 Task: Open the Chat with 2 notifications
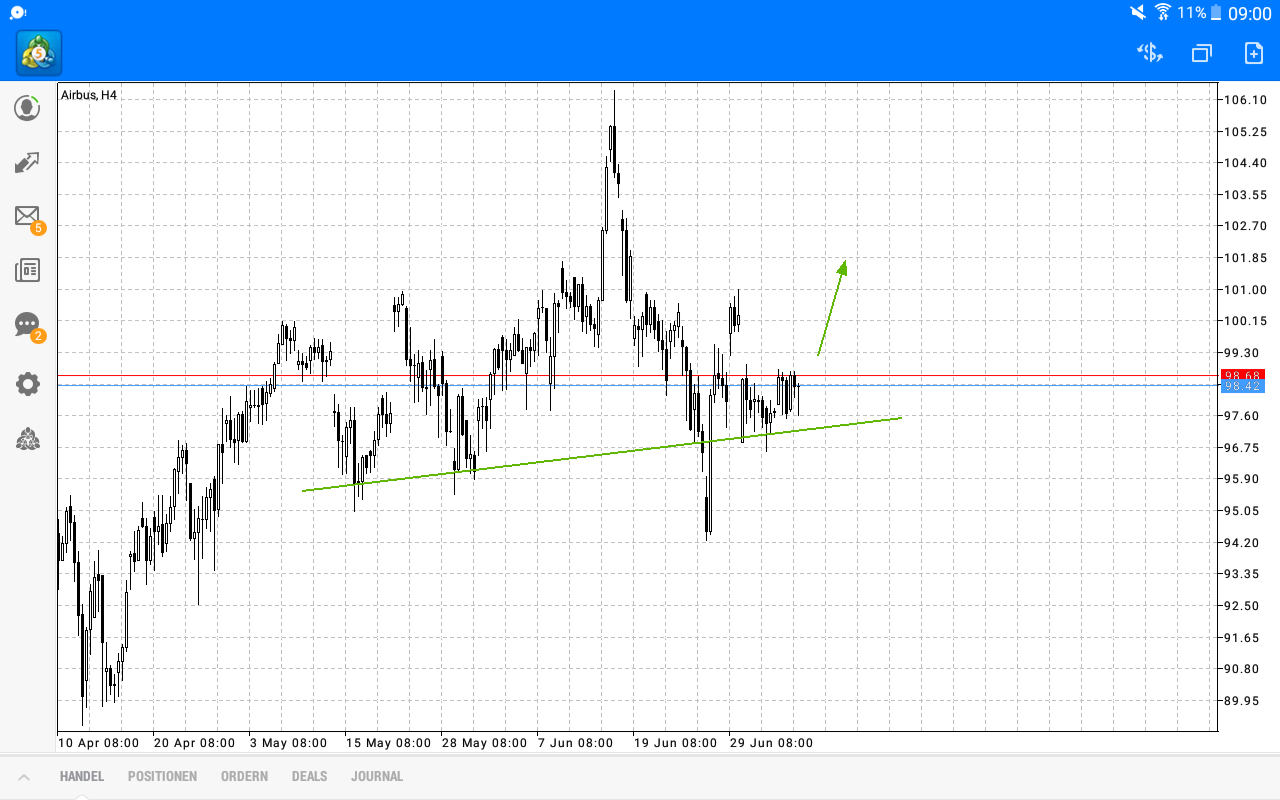pyautogui.click(x=27, y=325)
